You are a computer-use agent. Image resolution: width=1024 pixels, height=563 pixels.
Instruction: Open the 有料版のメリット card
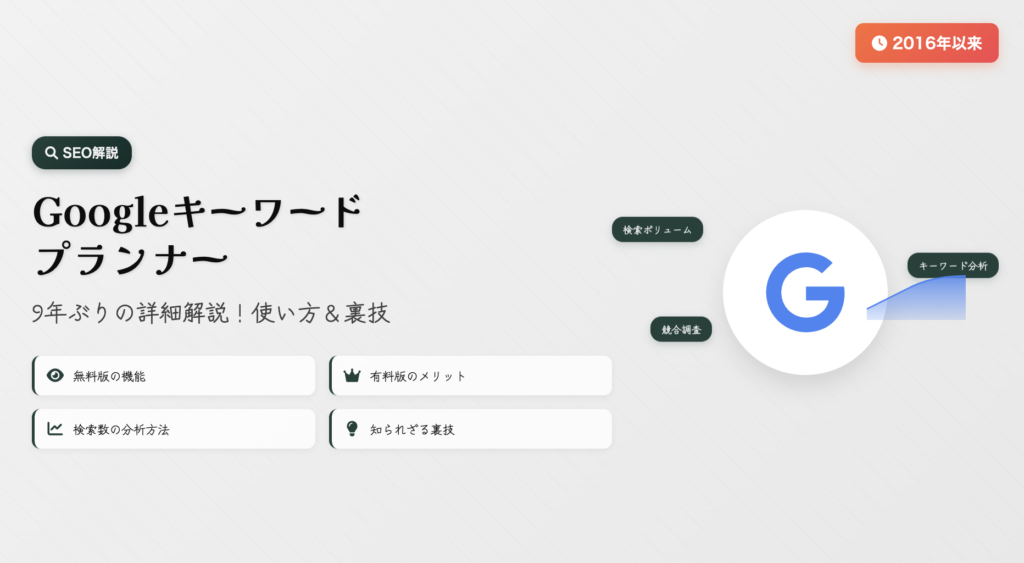[471, 376]
